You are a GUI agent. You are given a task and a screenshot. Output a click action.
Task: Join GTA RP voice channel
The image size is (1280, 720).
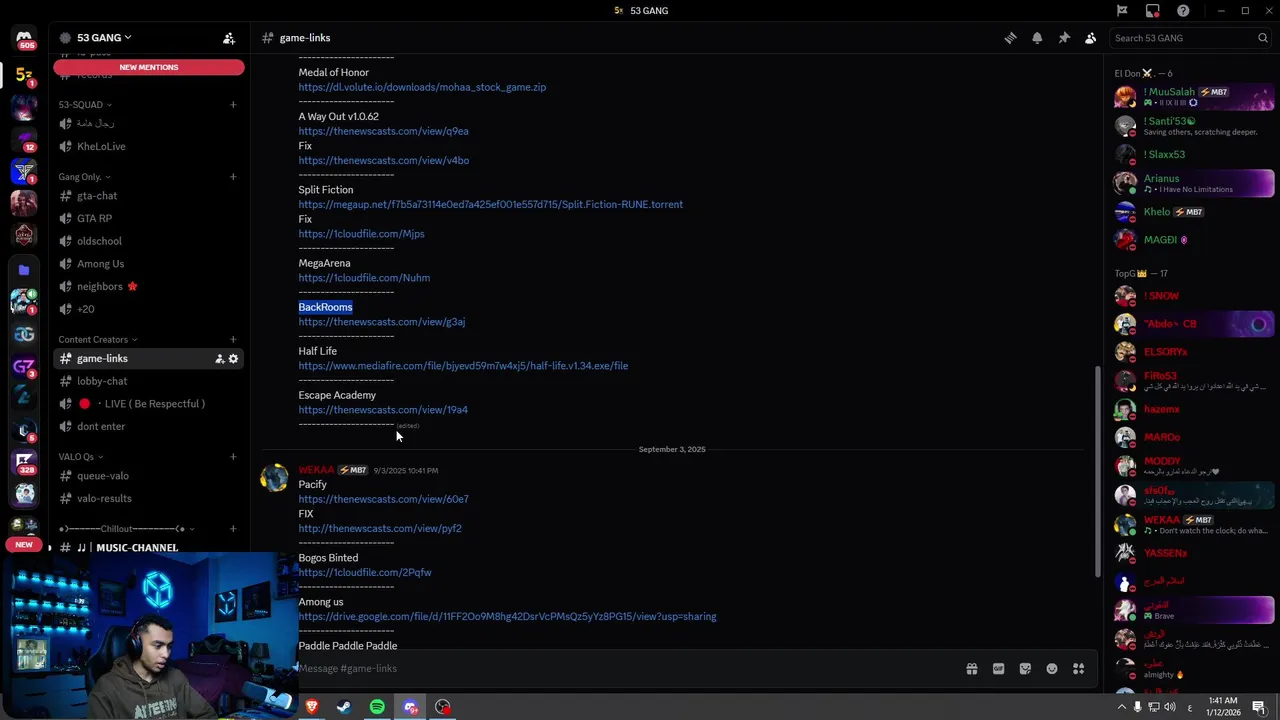coord(148,219)
